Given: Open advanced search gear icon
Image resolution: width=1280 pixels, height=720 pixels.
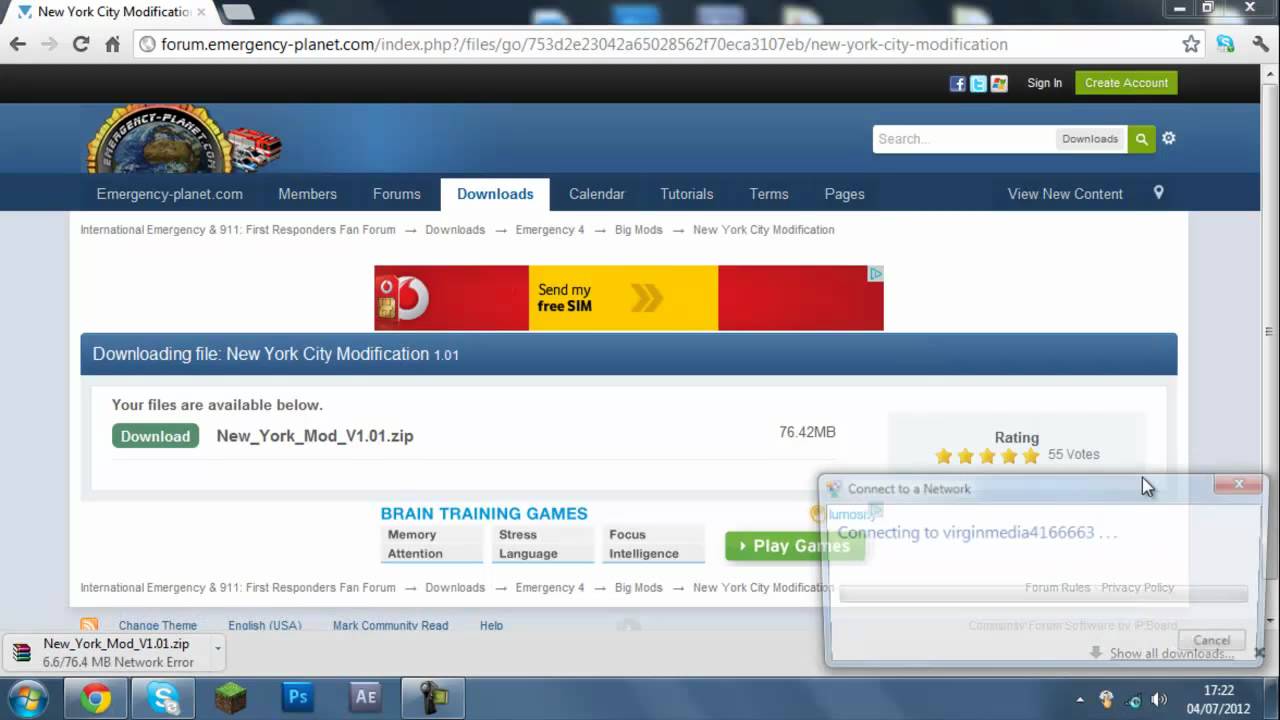Looking at the screenshot, I should click(1168, 138).
